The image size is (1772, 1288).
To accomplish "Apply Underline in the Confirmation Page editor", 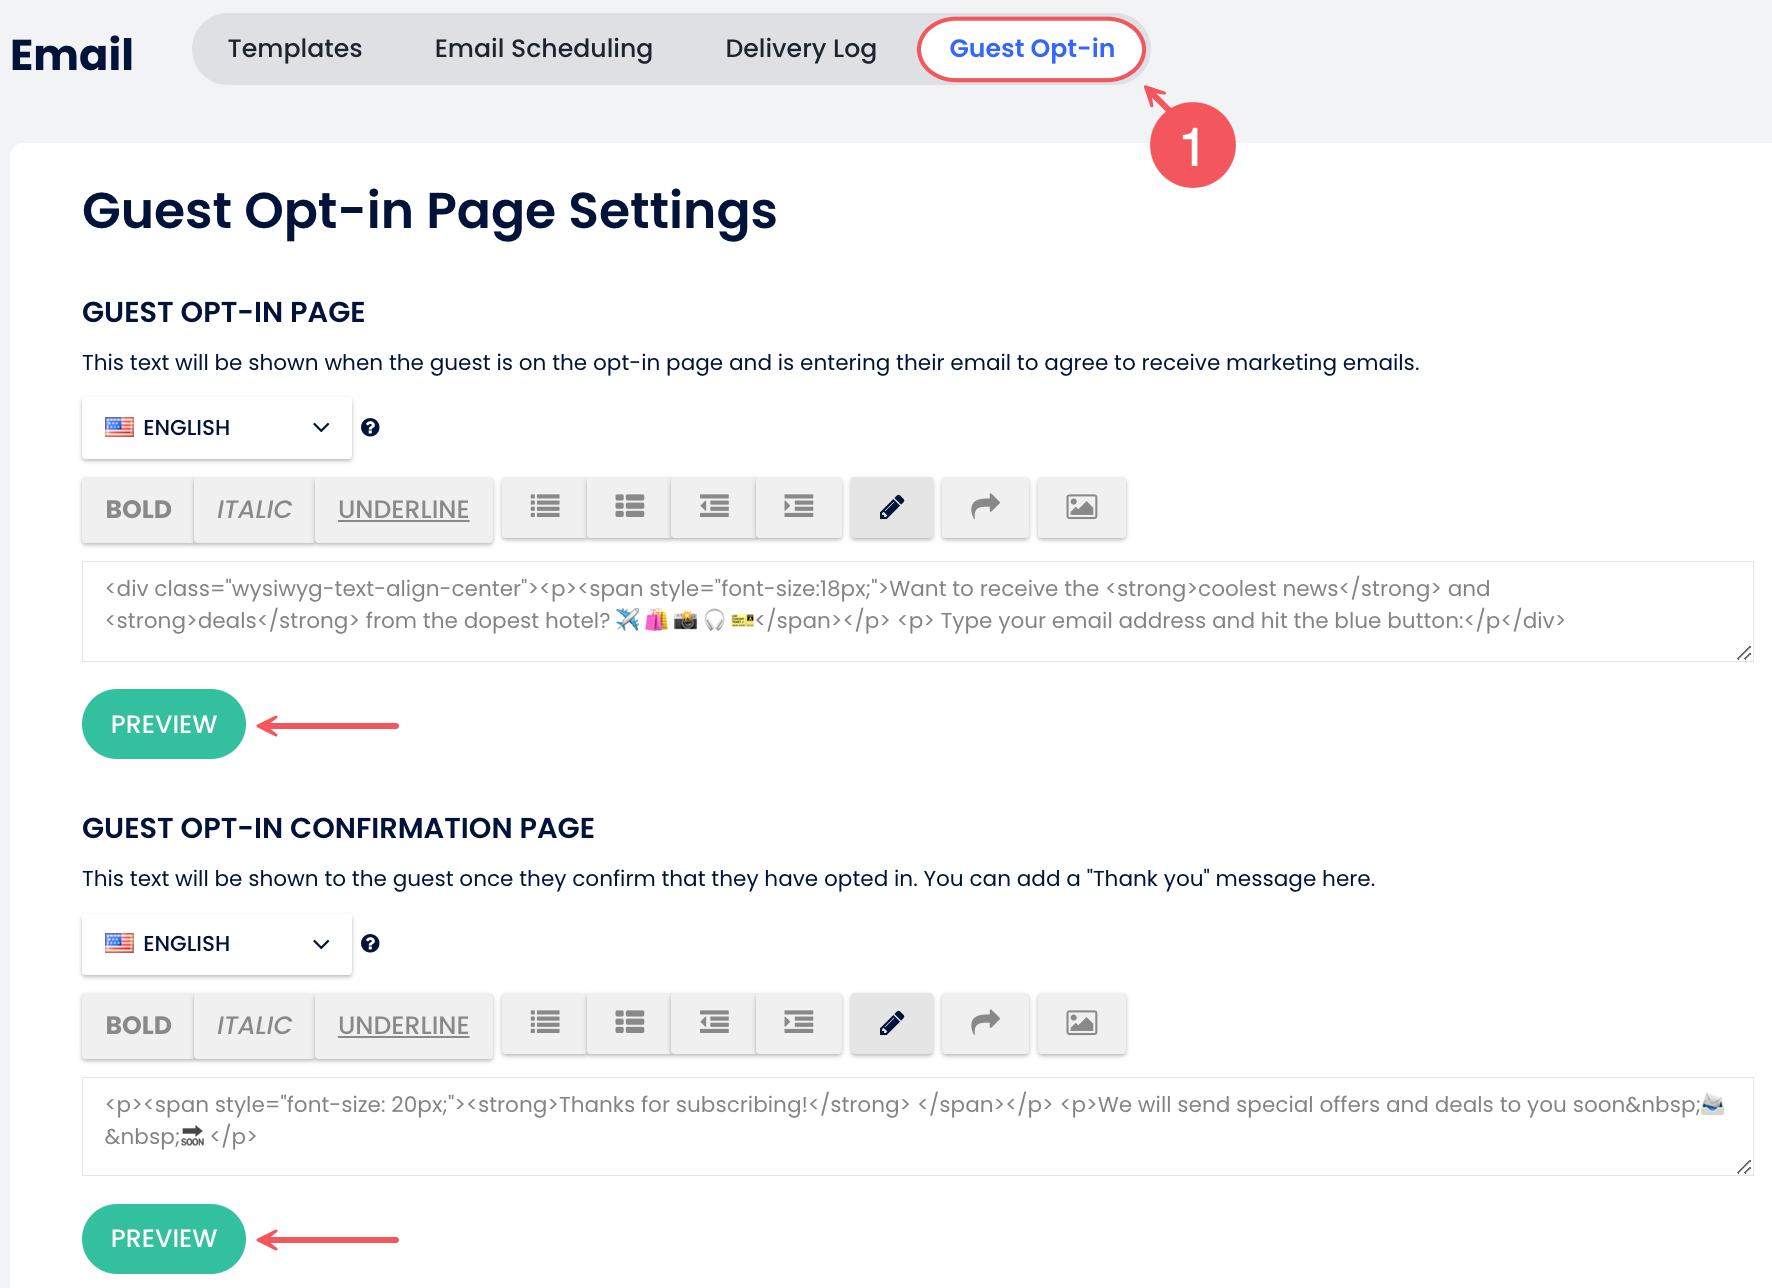I will tap(403, 1026).
